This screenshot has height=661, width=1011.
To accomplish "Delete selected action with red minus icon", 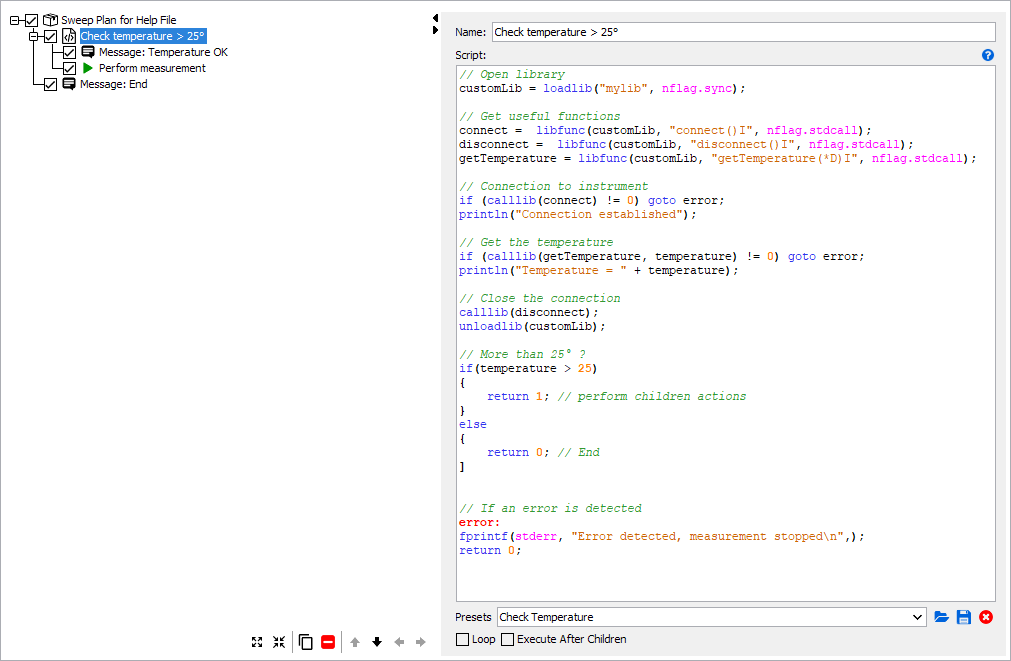I will pyautogui.click(x=328, y=642).
